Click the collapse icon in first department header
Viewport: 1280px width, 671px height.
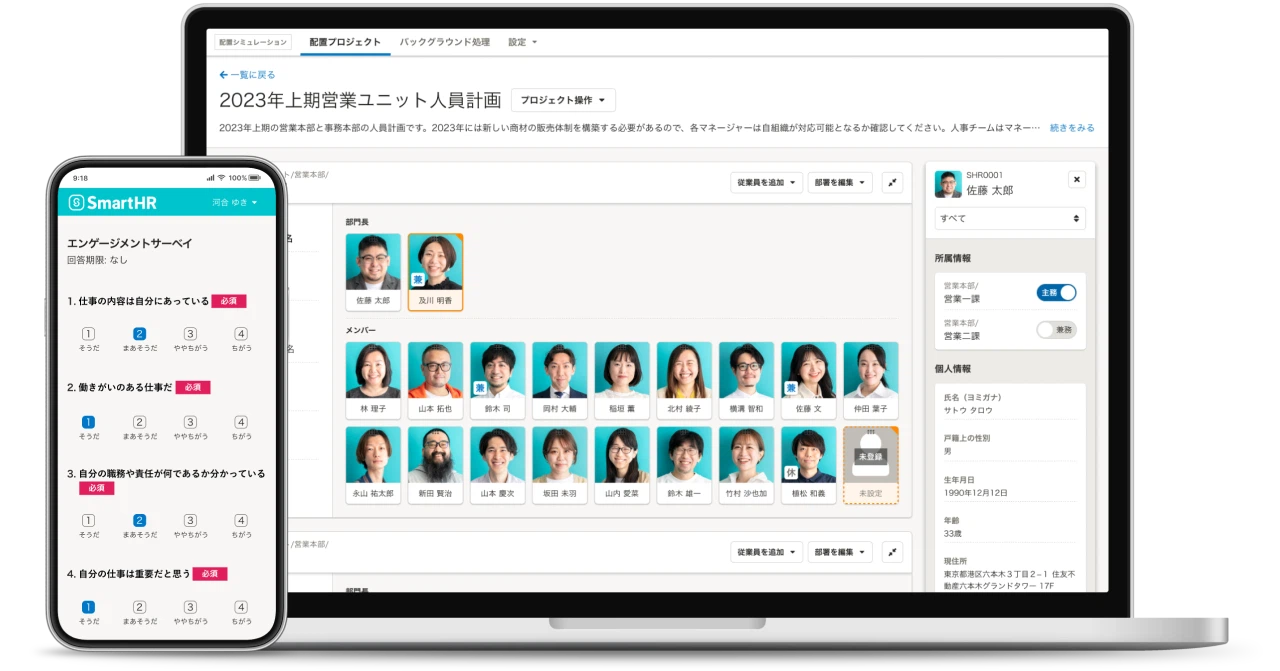[892, 183]
